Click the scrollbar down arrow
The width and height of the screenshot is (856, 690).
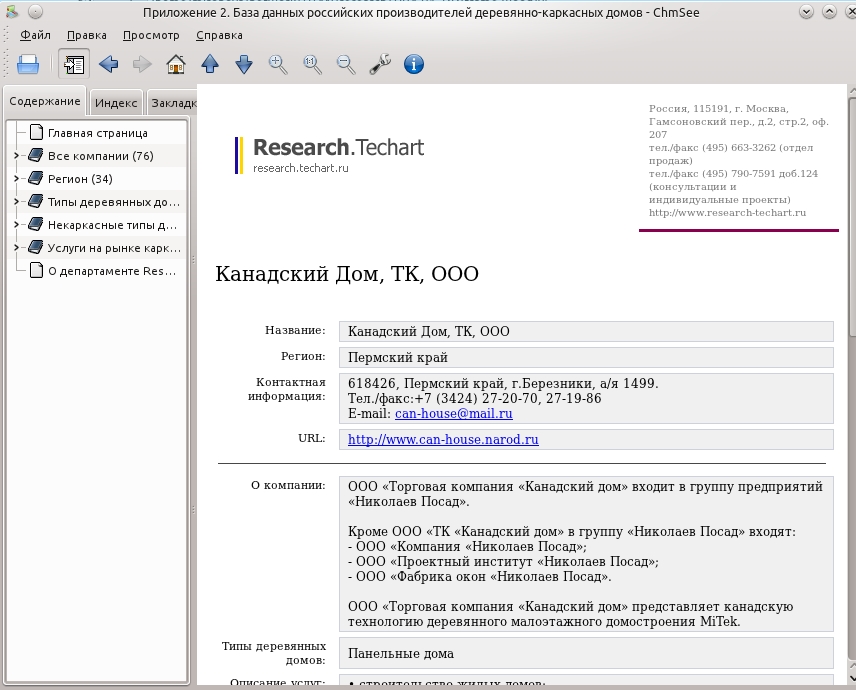coord(852,678)
